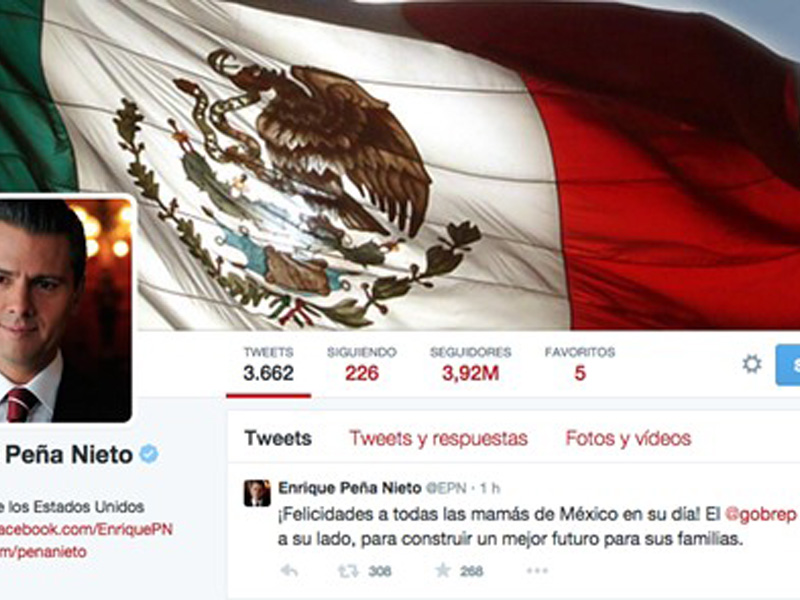Image resolution: width=800 pixels, height=600 pixels.
Task: Retweet the Felicidades tweet
Action: tap(348, 571)
